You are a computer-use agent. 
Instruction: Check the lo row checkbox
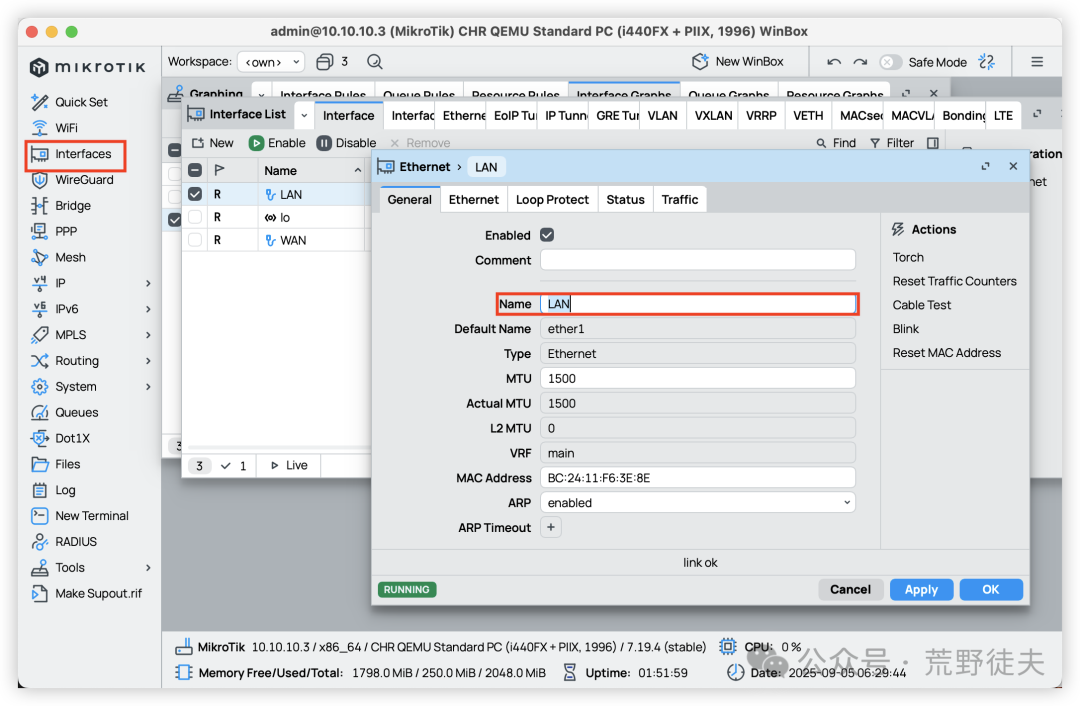tap(195, 217)
